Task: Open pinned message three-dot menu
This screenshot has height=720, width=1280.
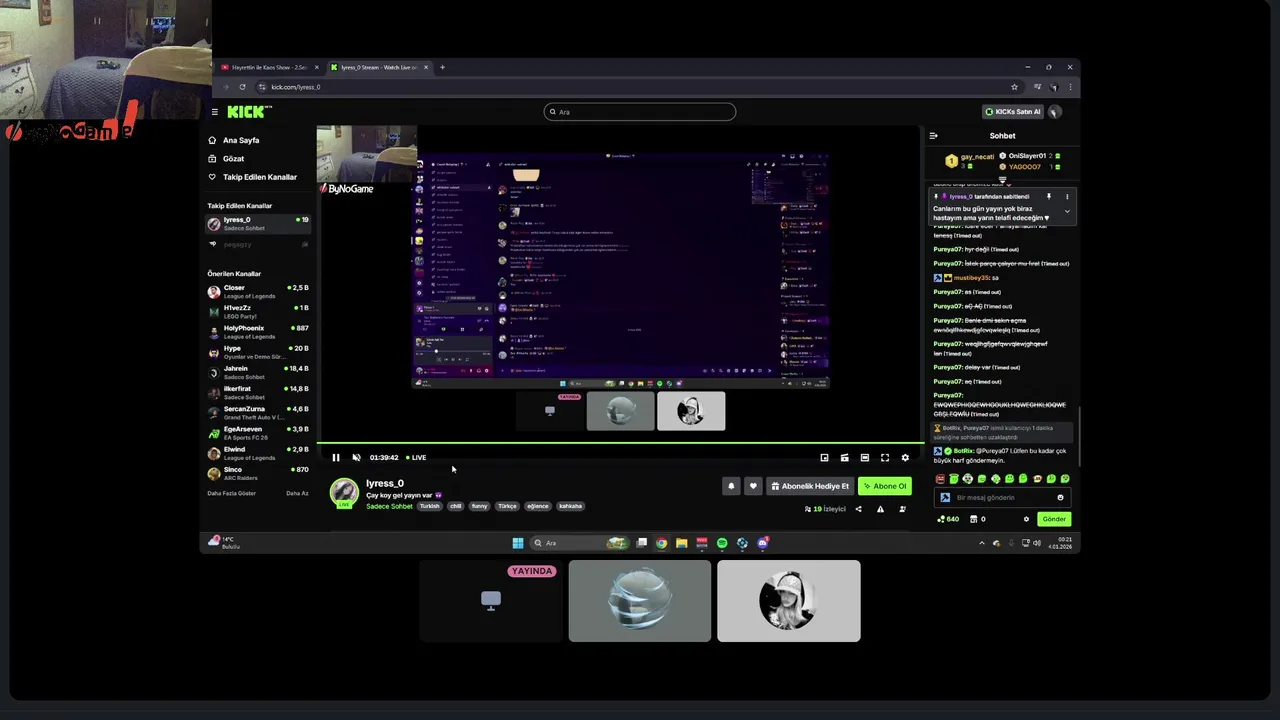Action: click(1067, 197)
